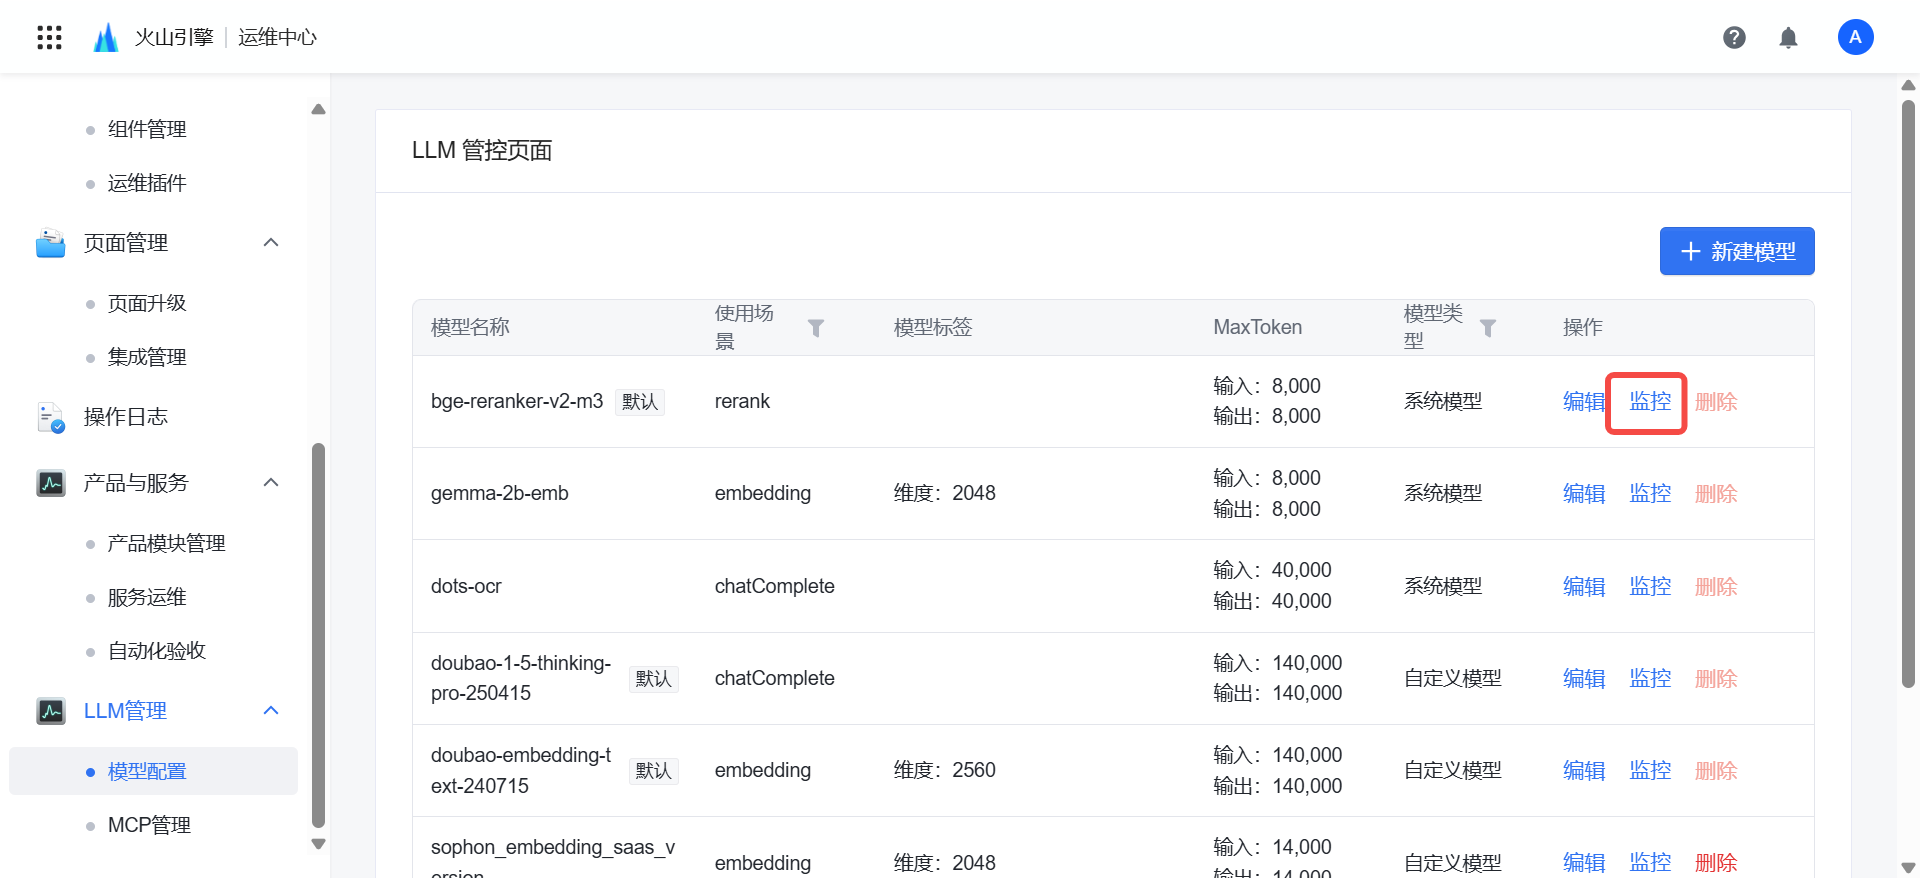
Task: Collapse the 产品与服务 section
Action: [270, 483]
